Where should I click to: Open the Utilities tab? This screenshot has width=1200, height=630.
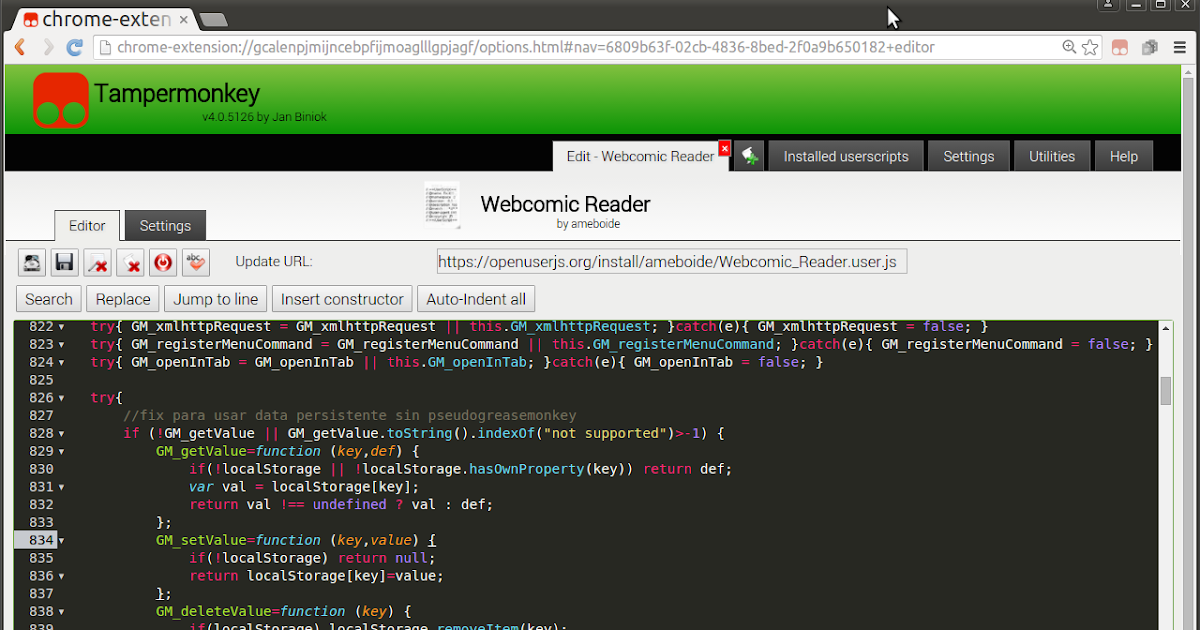click(x=1052, y=156)
